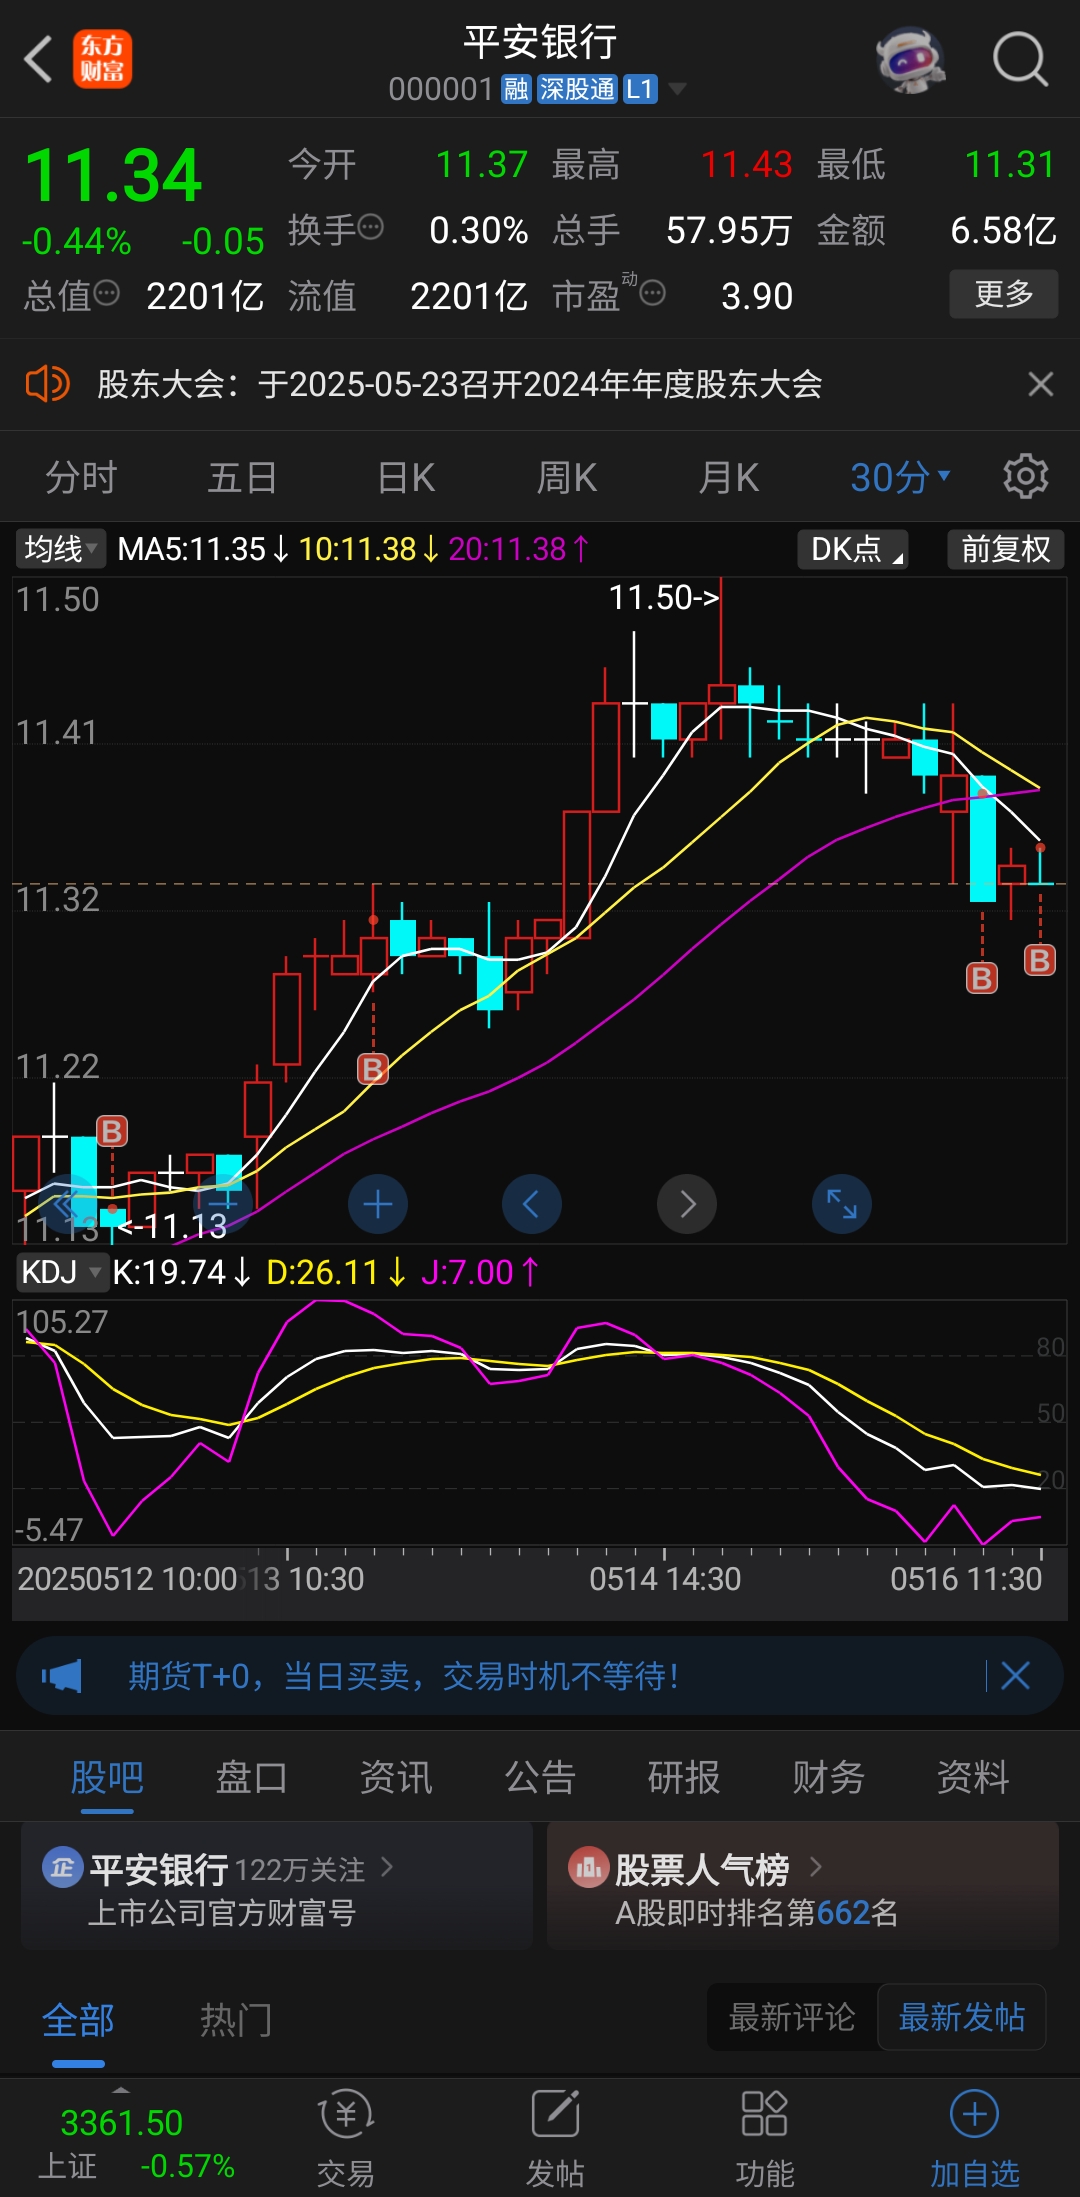Tap the 深股通 badge
1080x2197 pixels.
pyautogui.click(x=577, y=90)
